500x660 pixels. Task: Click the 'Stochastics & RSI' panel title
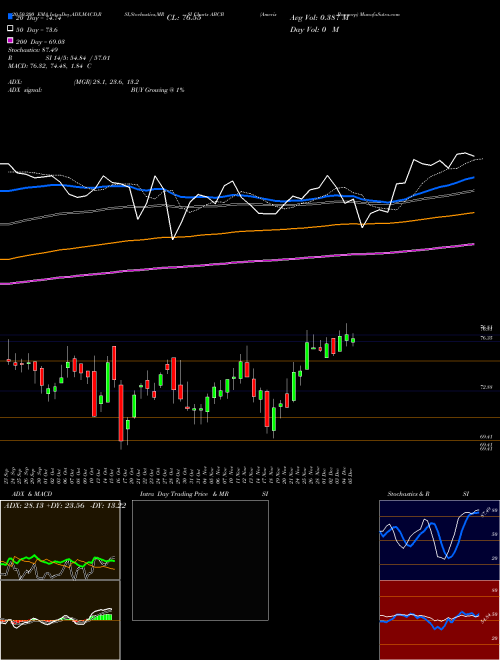click(428, 494)
